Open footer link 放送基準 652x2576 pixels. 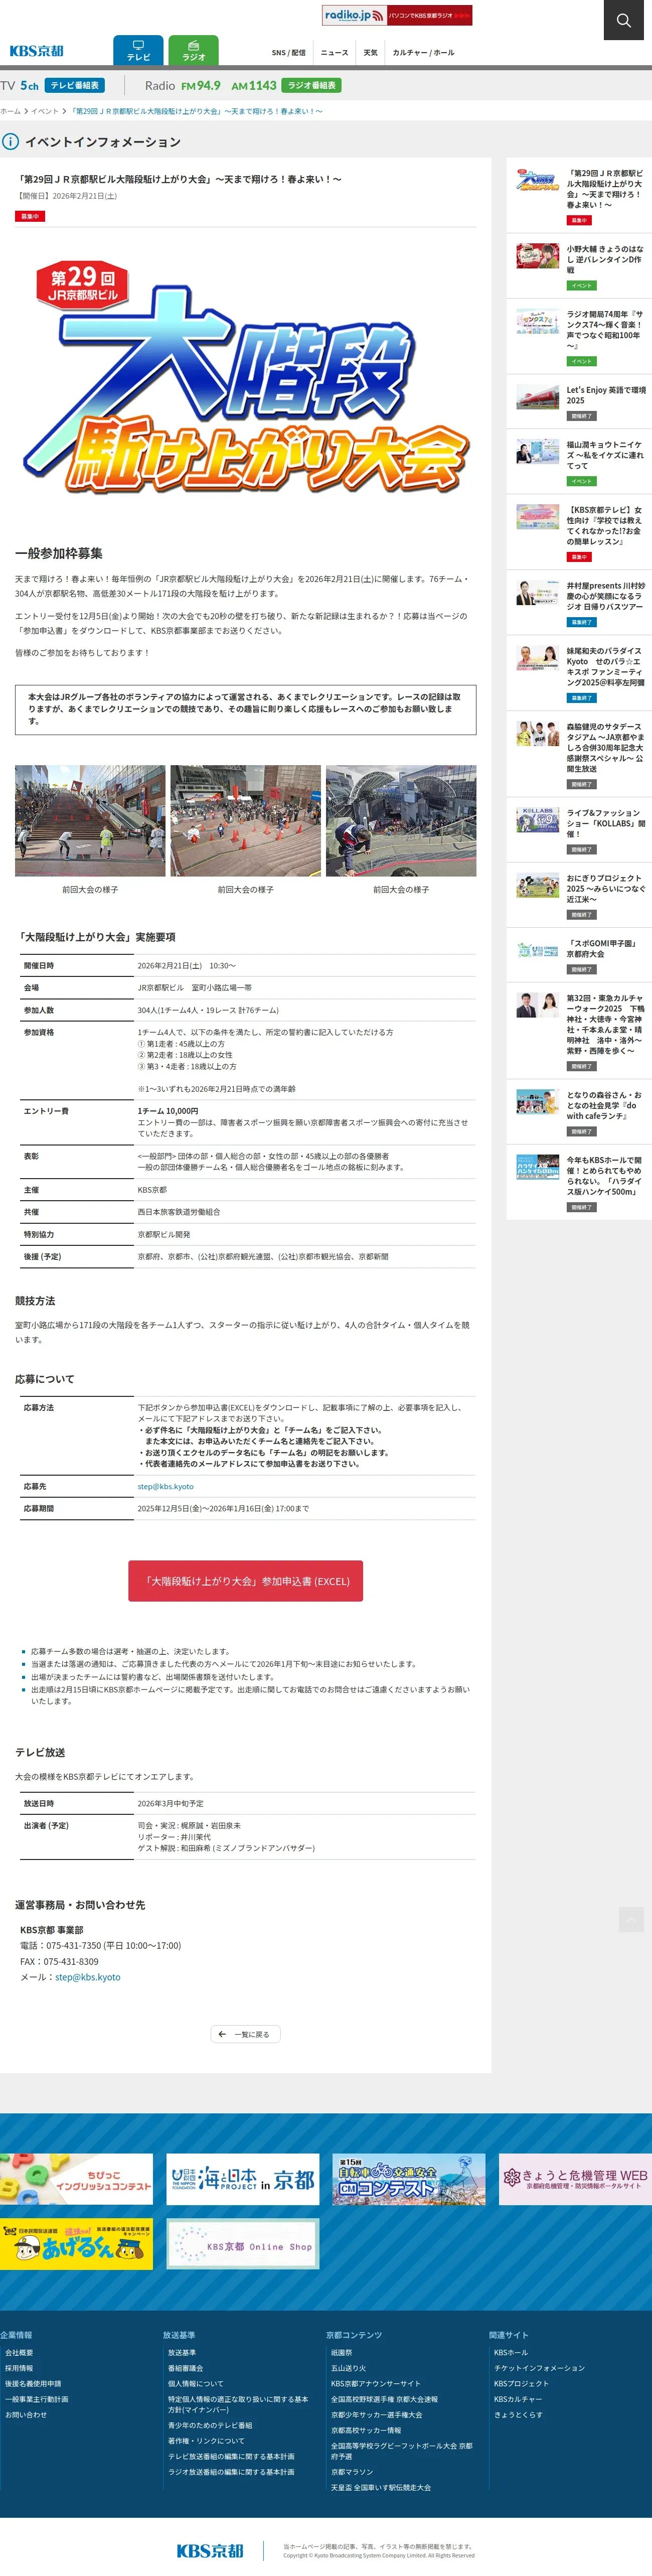pyautogui.click(x=182, y=2352)
